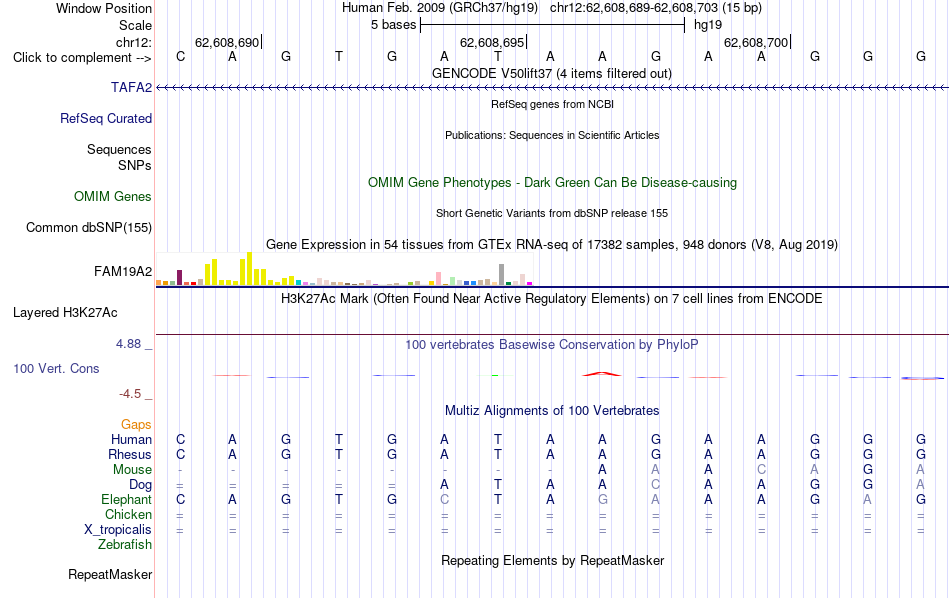Image resolution: width=950 pixels, height=598 pixels.
Task: Click 'Basewise Conservation by PhyloP' title
Action: 552,345
